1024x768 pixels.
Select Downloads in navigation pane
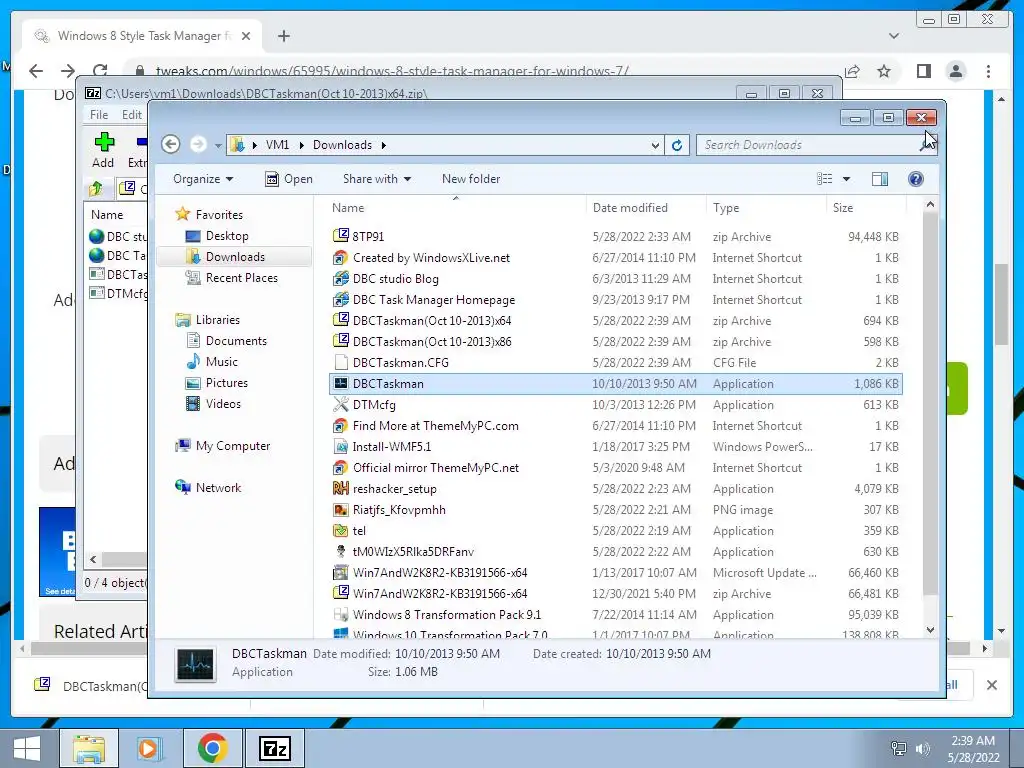[235, 257]
